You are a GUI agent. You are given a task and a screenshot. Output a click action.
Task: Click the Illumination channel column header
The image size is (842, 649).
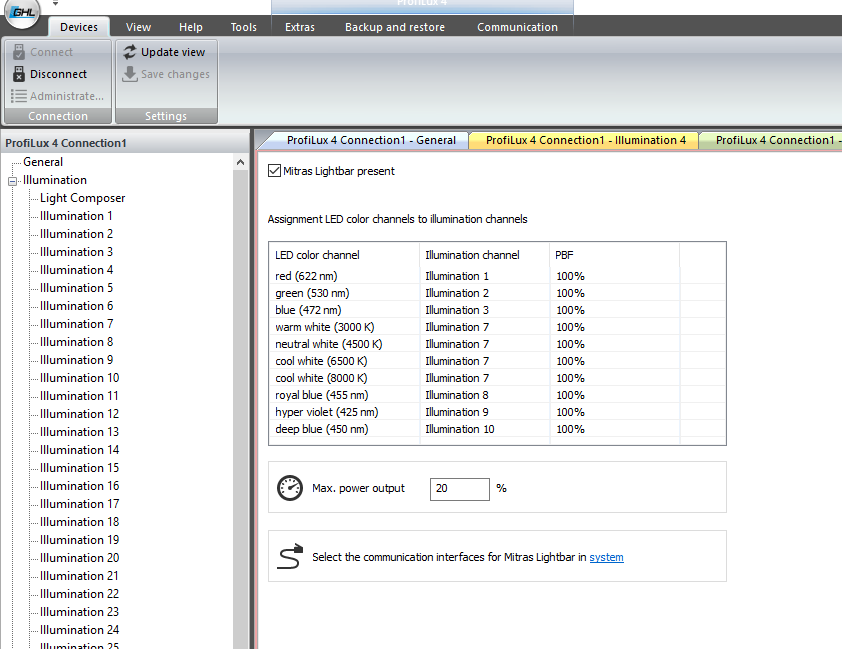pyautogui.click(x=484, y=255)
